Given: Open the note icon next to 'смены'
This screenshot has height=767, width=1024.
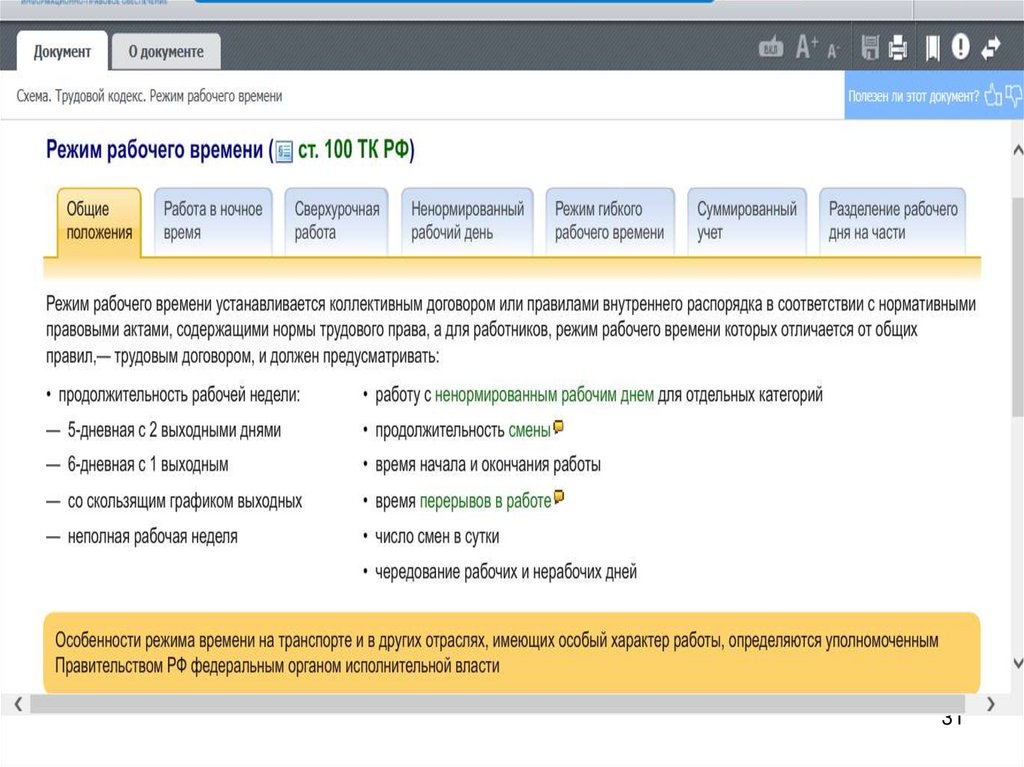Looking at the screenshot, I should [x=558, y=427].
